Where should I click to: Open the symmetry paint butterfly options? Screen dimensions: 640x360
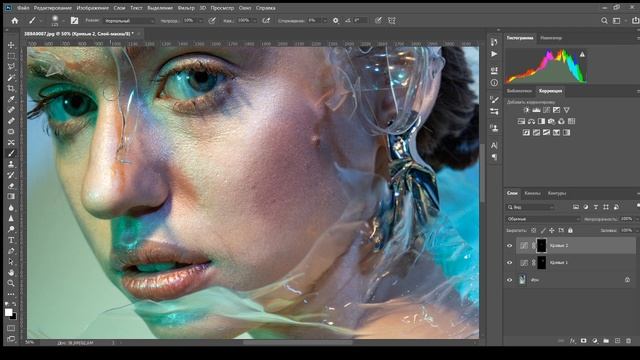tap(392, 20)
